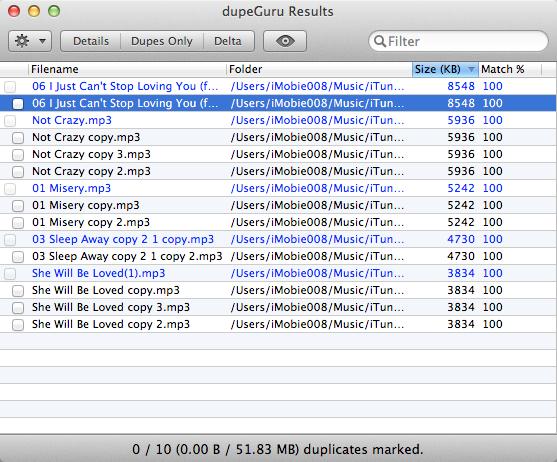Screen dimensions: 557x462
Task: Check Not Crazy copy.mp3 box
Action: coord(17,138)
